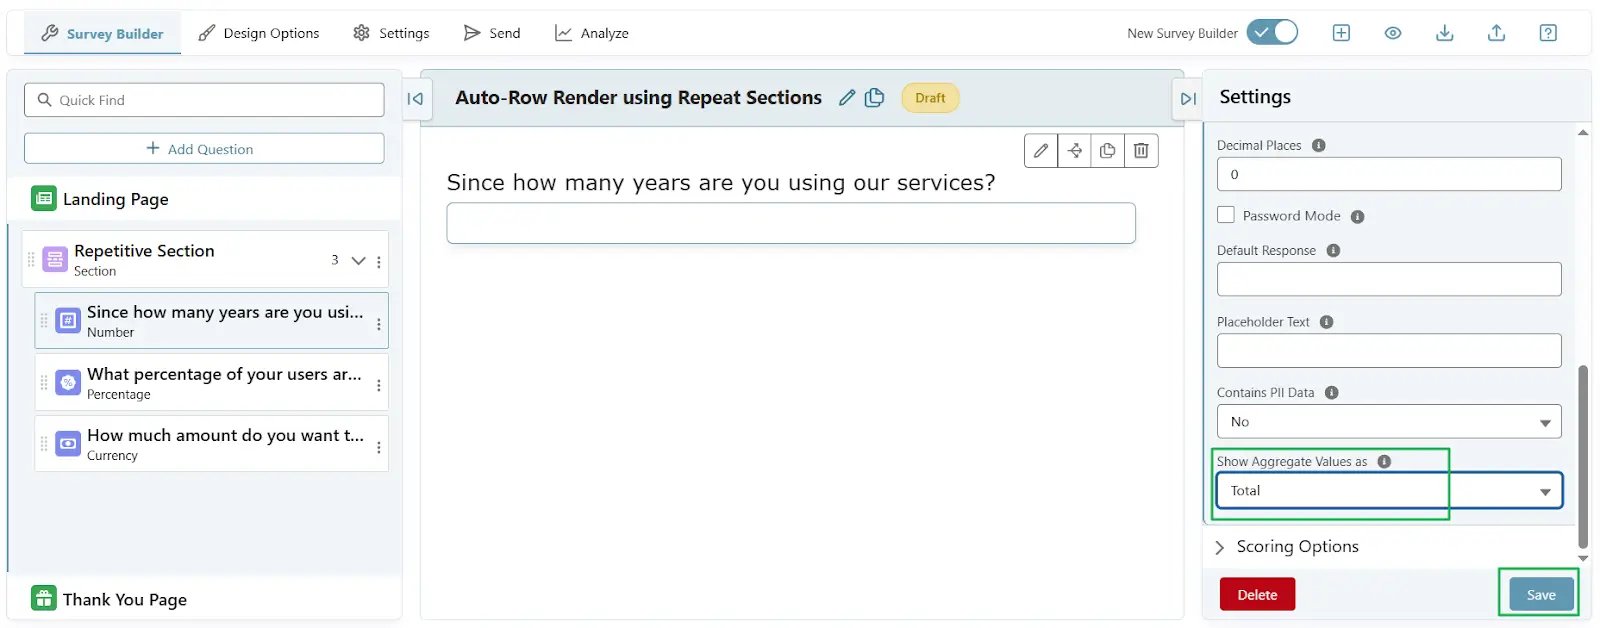
Task: Copy the survey using title copy icon
Action: tap(874, 97)
